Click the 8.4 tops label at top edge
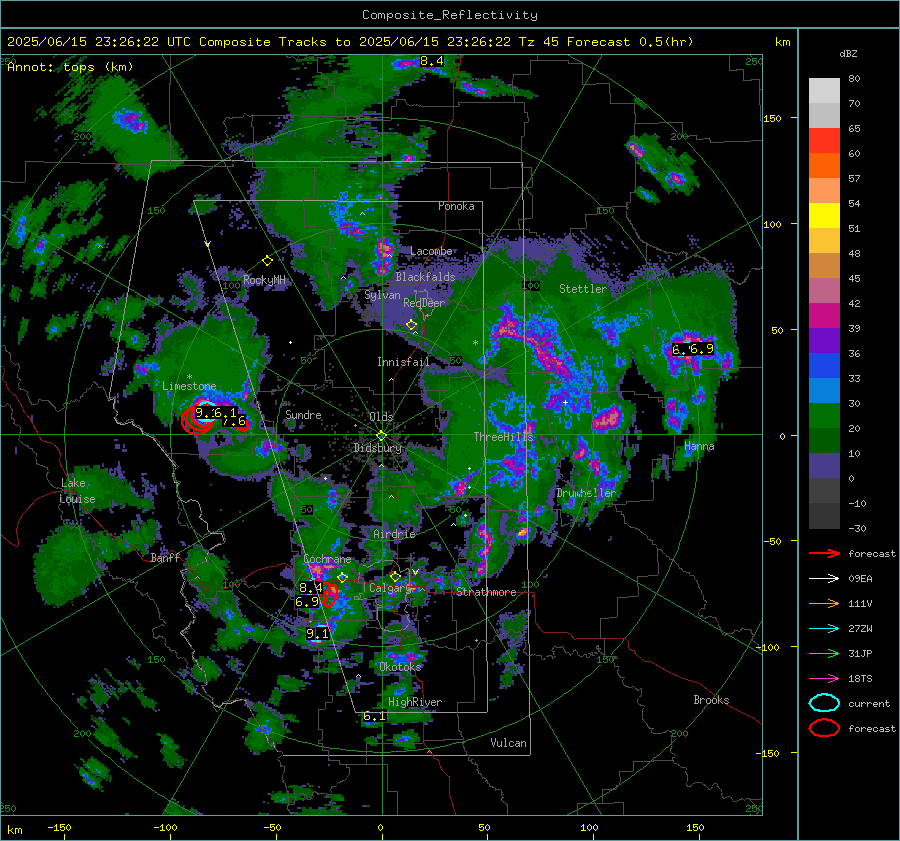The height and width of the screenshot is (841, 900). click(432, 61)
